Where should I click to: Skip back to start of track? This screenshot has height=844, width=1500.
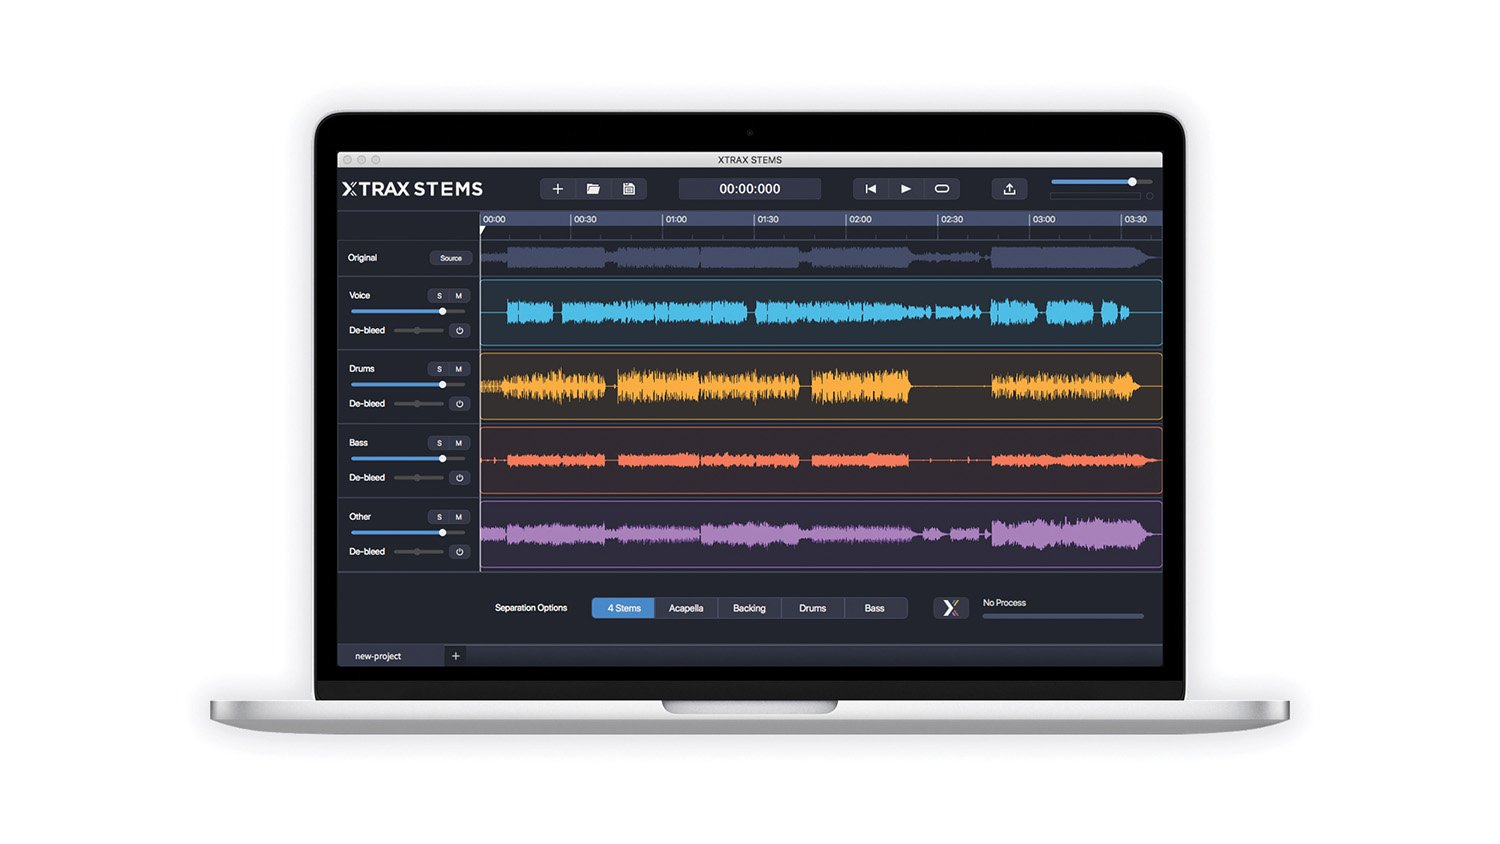click(x=871, y=189)
